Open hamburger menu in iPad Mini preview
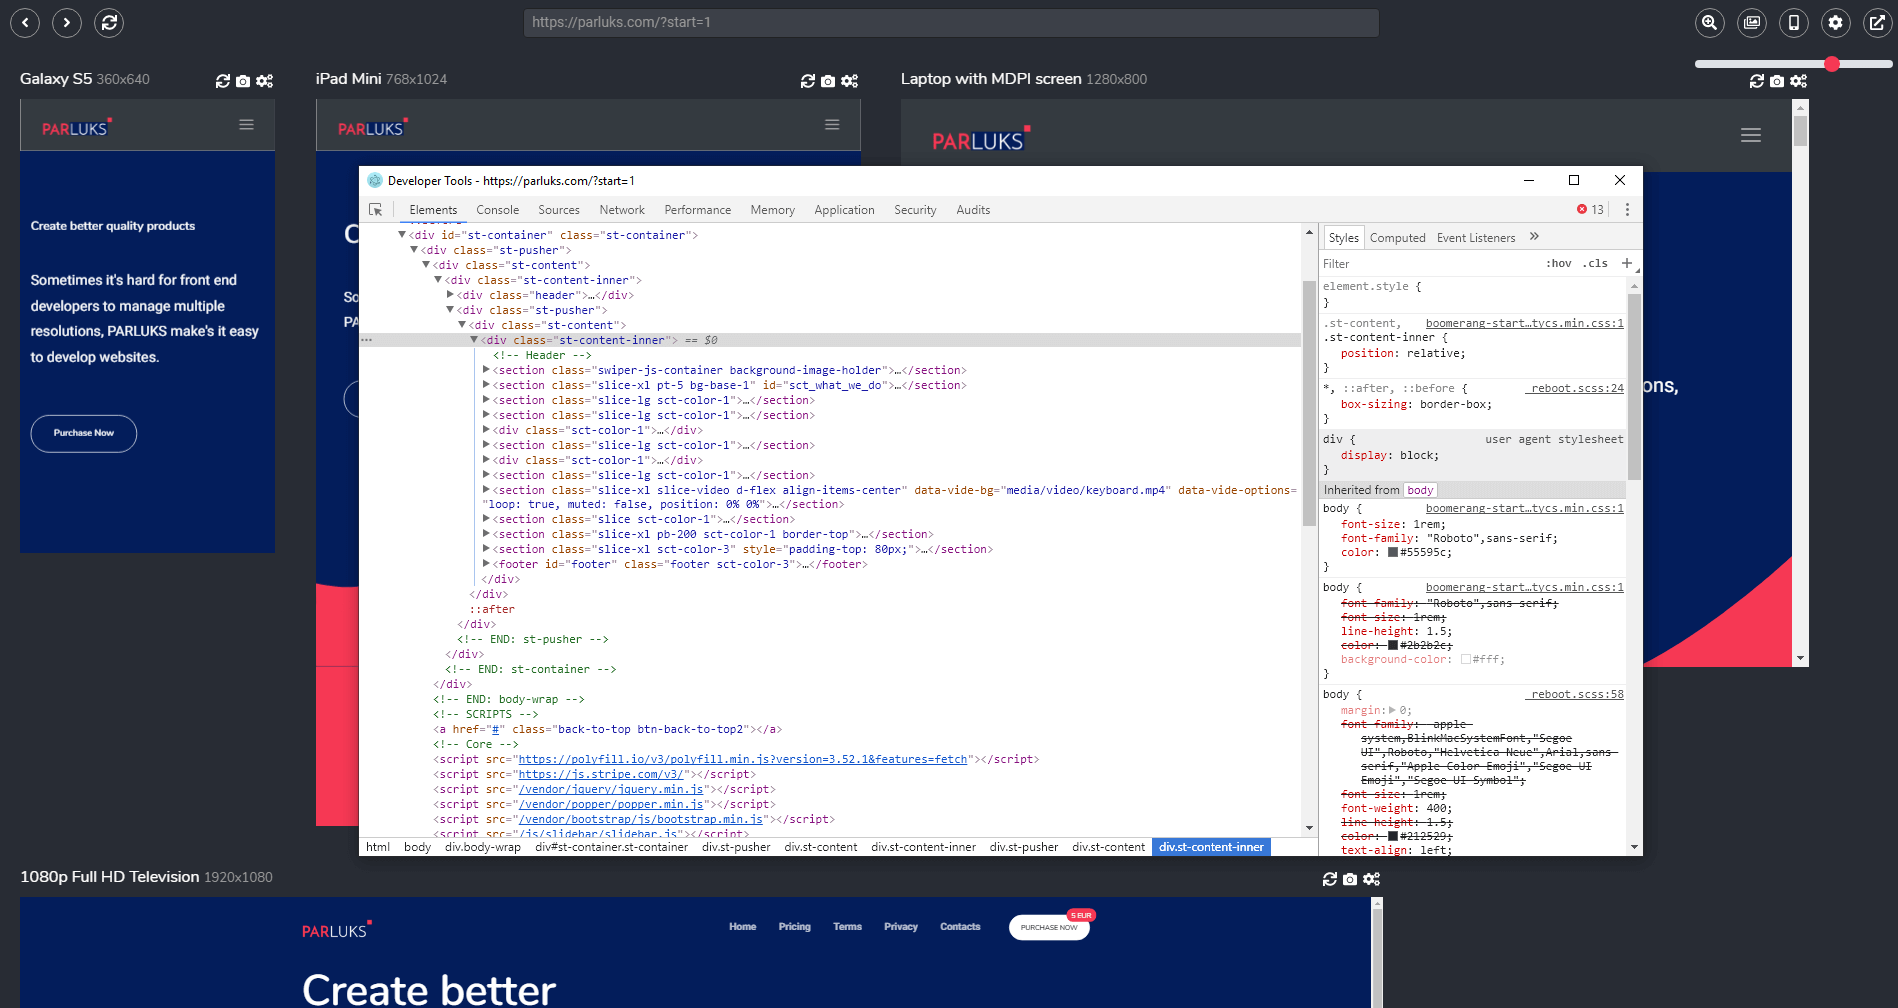Viewport: 1898px width, 1008px height. [832, 125]
